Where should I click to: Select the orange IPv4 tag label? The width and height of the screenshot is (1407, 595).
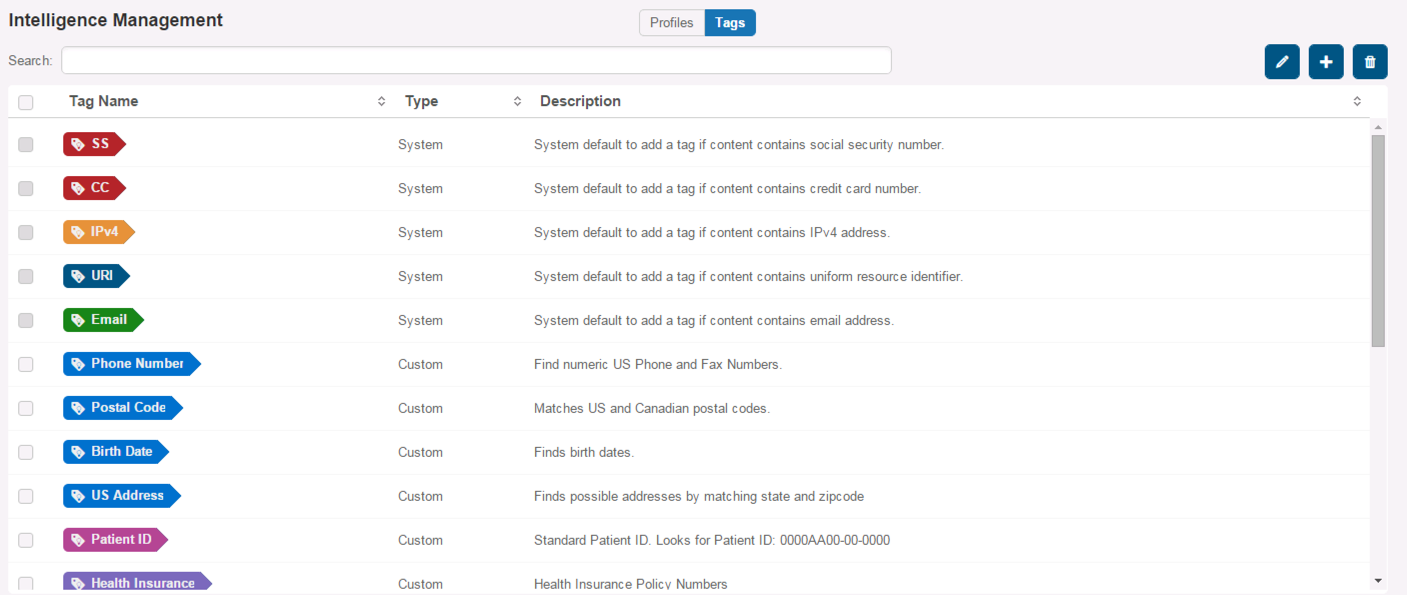(98, 232)
